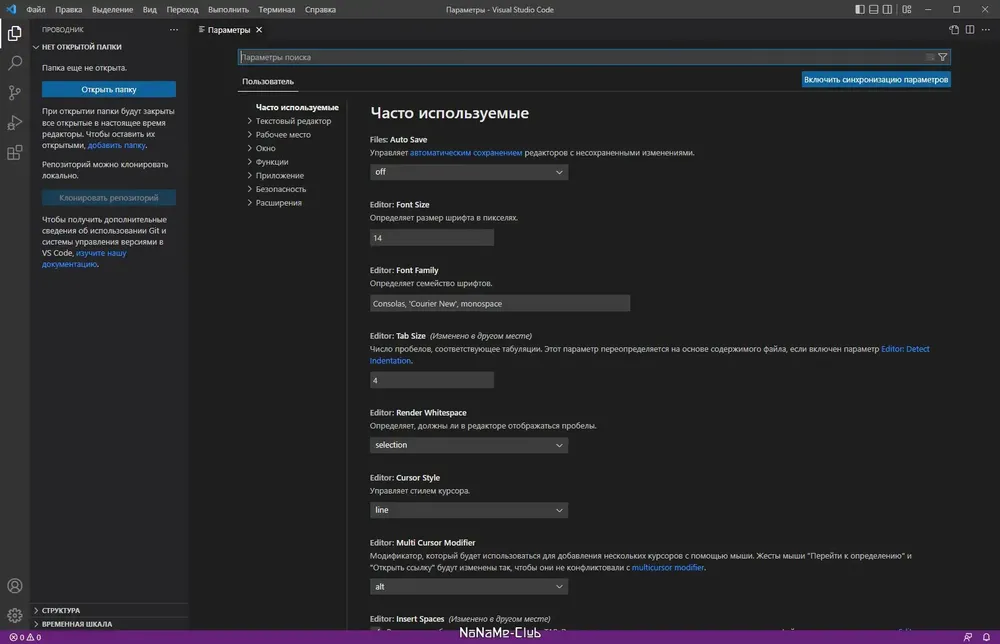
Task: Follow the автоматическим сохранением link
Action: pos(466,153)
